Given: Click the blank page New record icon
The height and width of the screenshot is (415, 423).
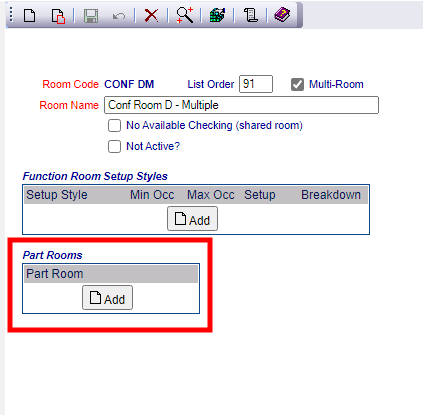Looking at the screenshot, I should pos(29,16).
